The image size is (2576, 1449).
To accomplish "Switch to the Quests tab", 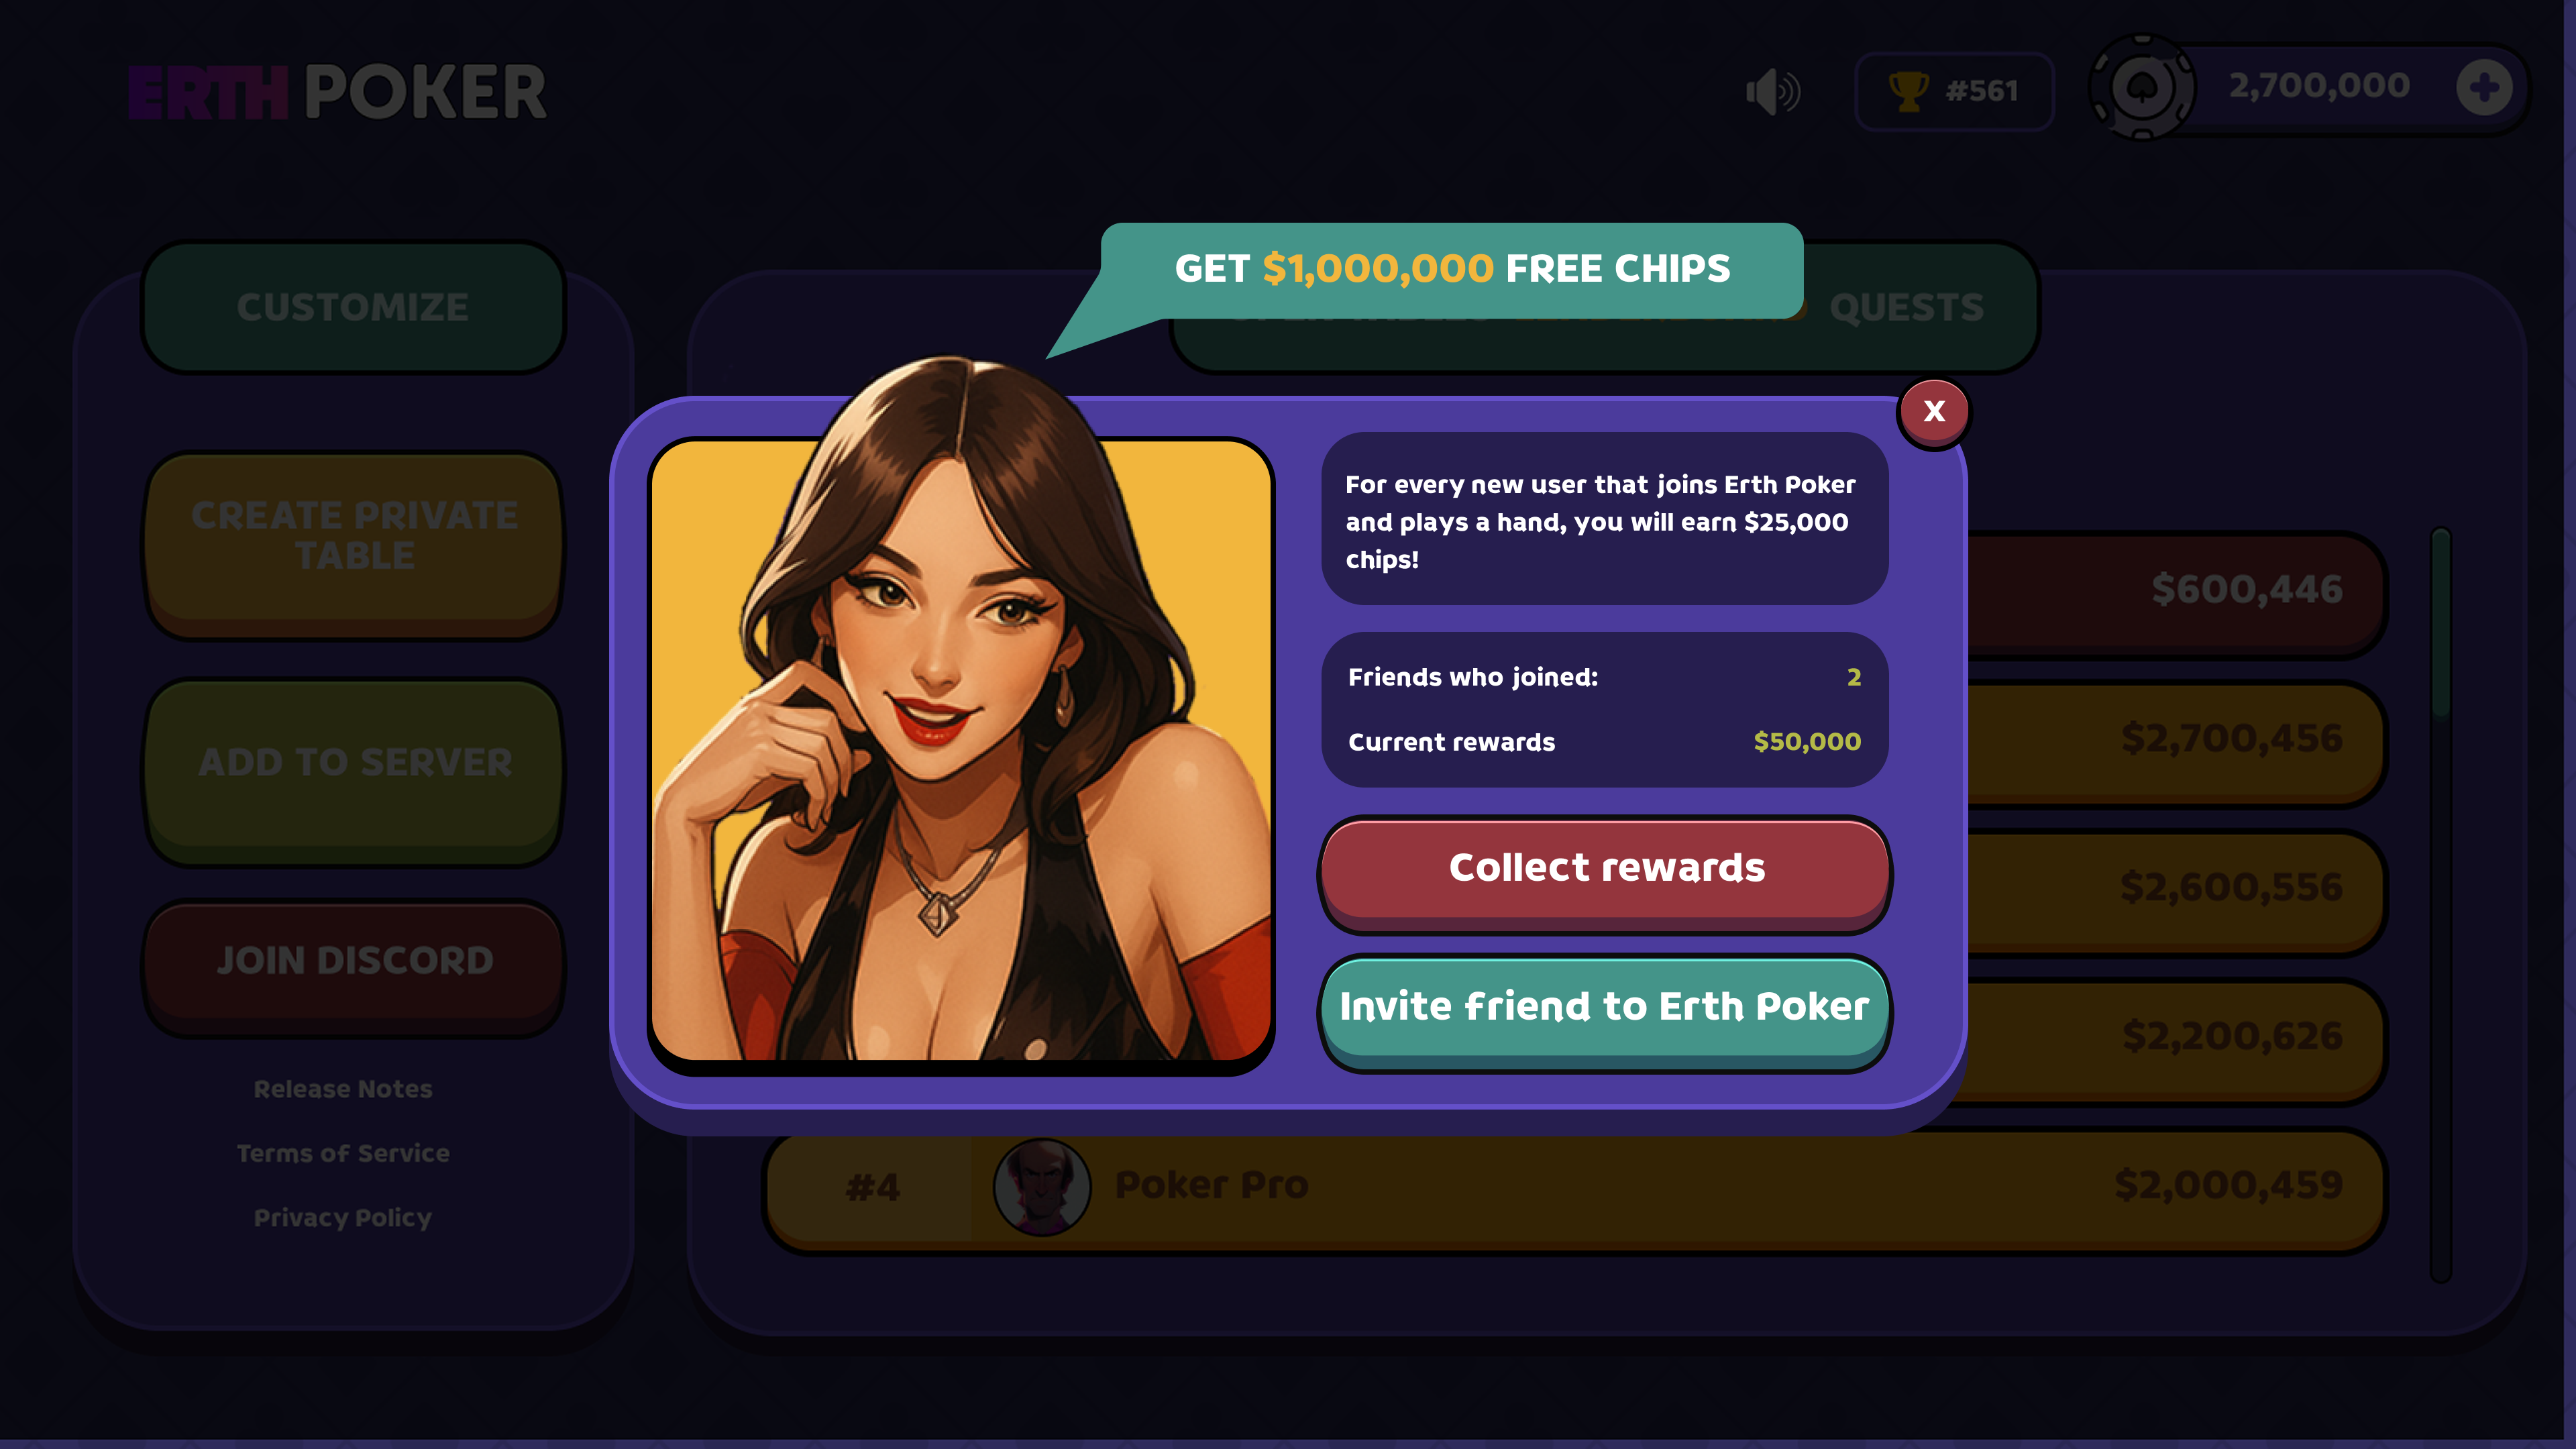I will click(1906, 307).
